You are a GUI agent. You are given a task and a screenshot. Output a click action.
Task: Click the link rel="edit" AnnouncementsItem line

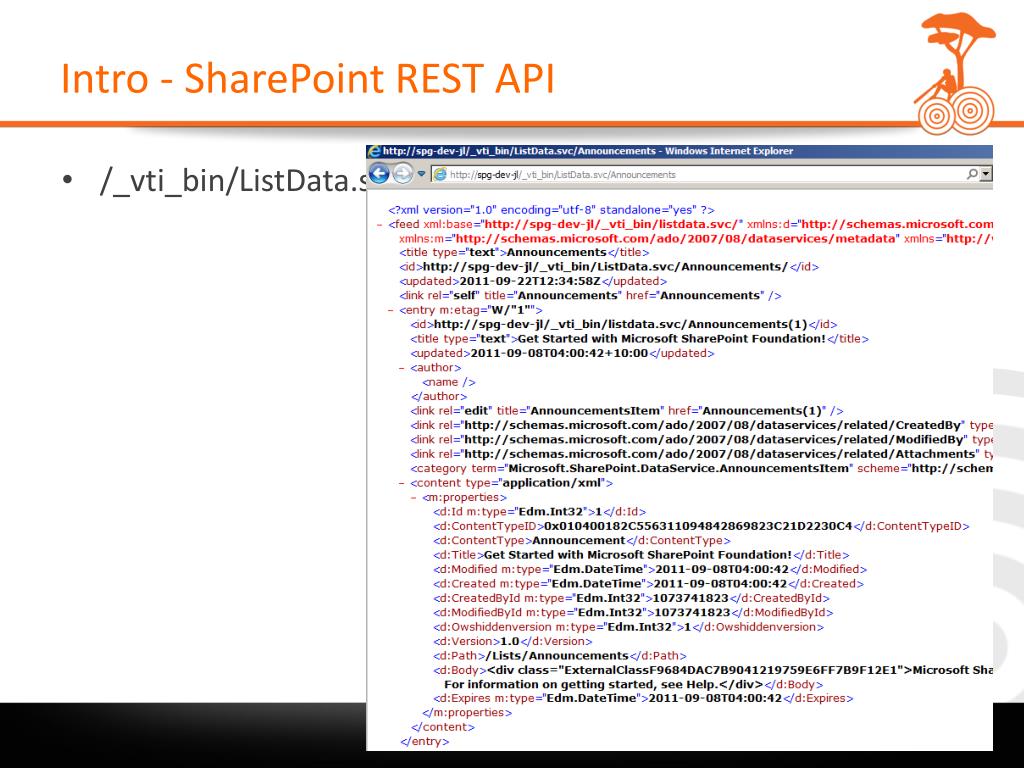(627, 411)
